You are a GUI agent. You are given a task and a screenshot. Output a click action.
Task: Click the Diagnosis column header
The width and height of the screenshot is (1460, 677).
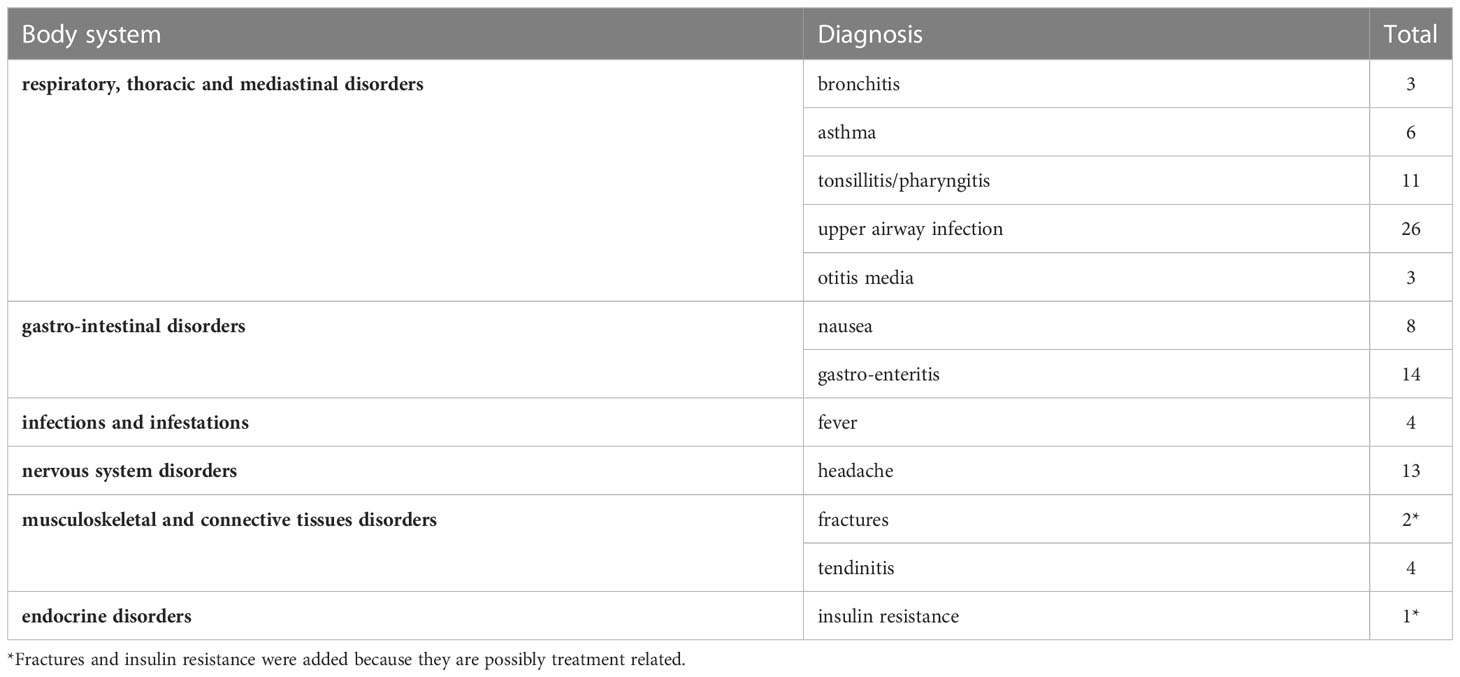(x=1087, y=34)
